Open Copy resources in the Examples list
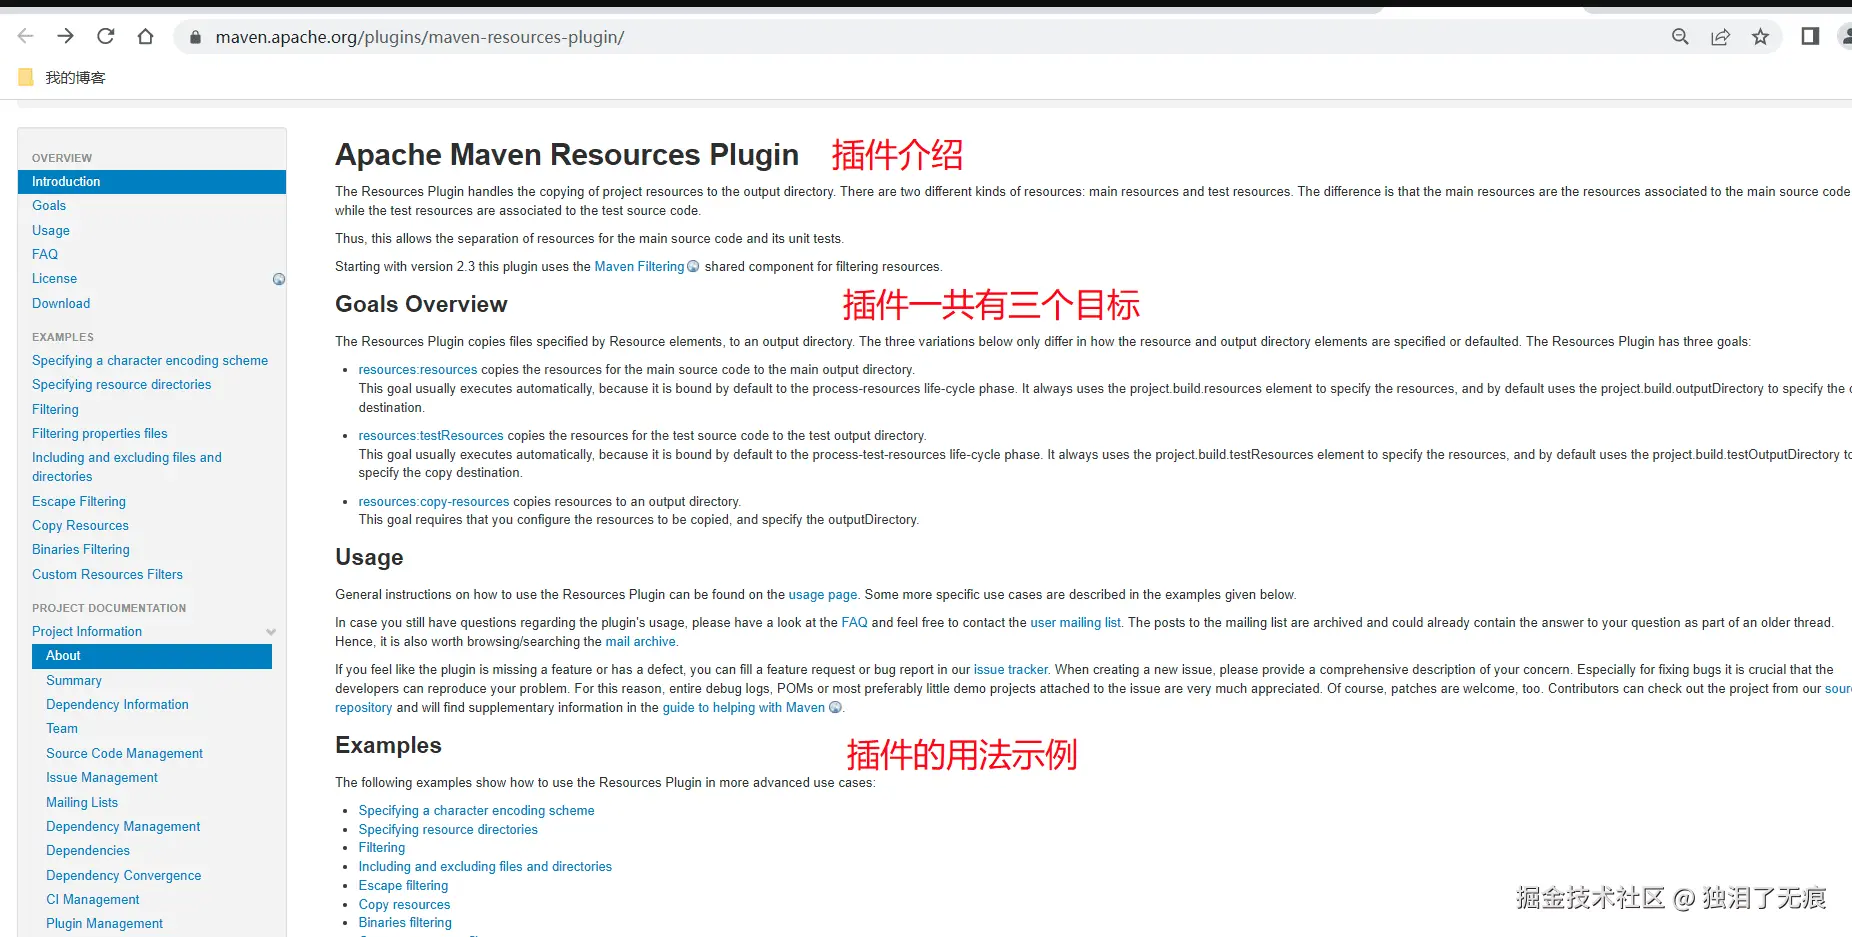The height and width of the screenshot is (937, 1852). pyautogui.click(x=404, y=905)
